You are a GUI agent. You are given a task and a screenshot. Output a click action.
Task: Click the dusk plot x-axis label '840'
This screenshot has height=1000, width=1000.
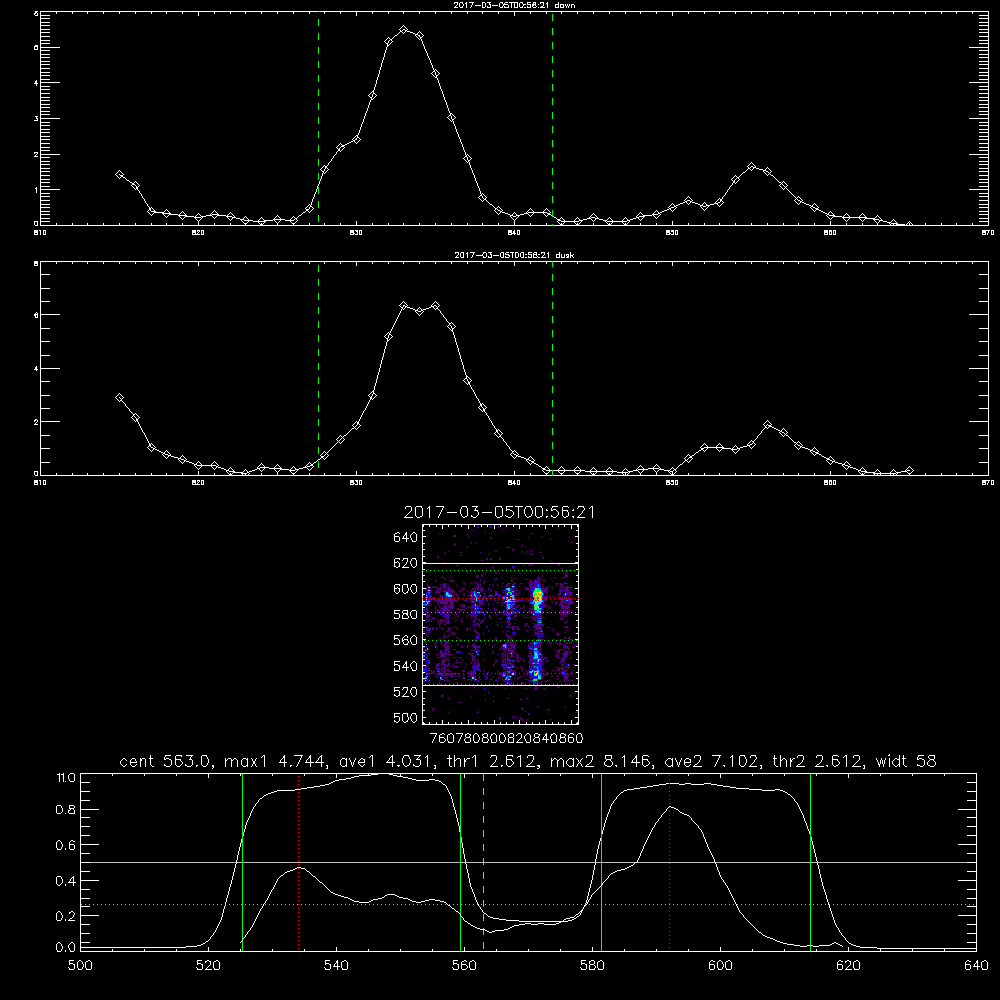click(x=514, y=483)
